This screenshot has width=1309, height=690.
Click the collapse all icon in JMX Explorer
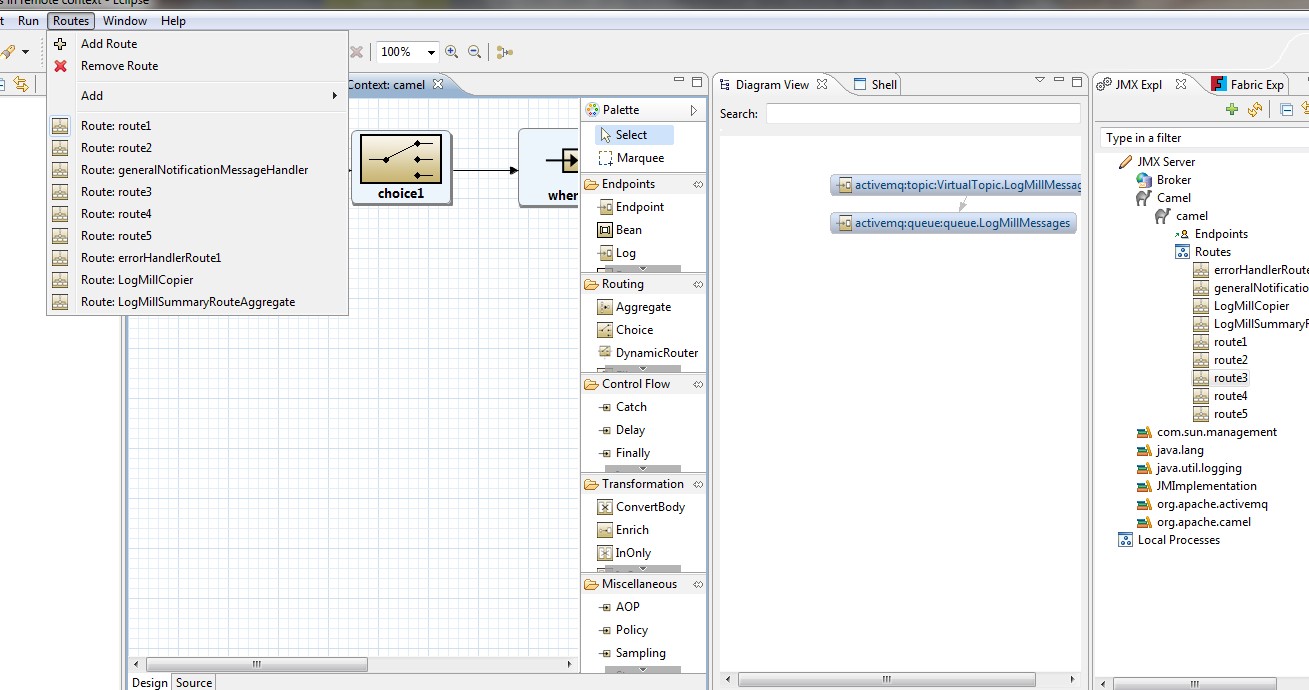point(1287,110)
